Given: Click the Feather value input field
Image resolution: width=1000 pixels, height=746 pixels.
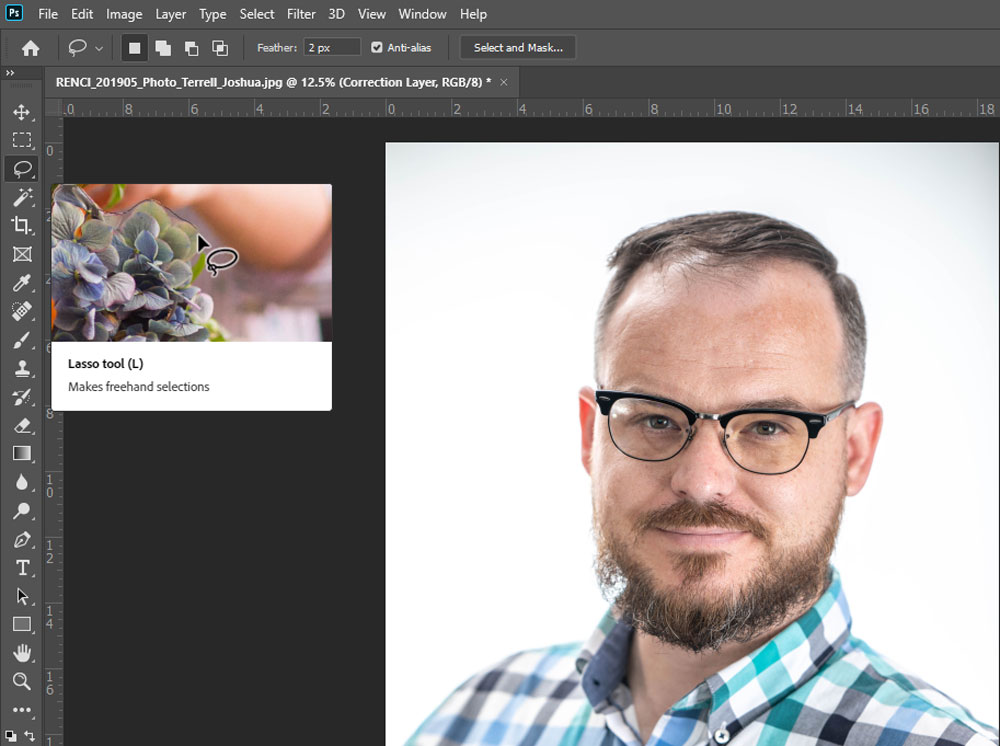Looking at the screenshot, I should (x=332, y=47).
